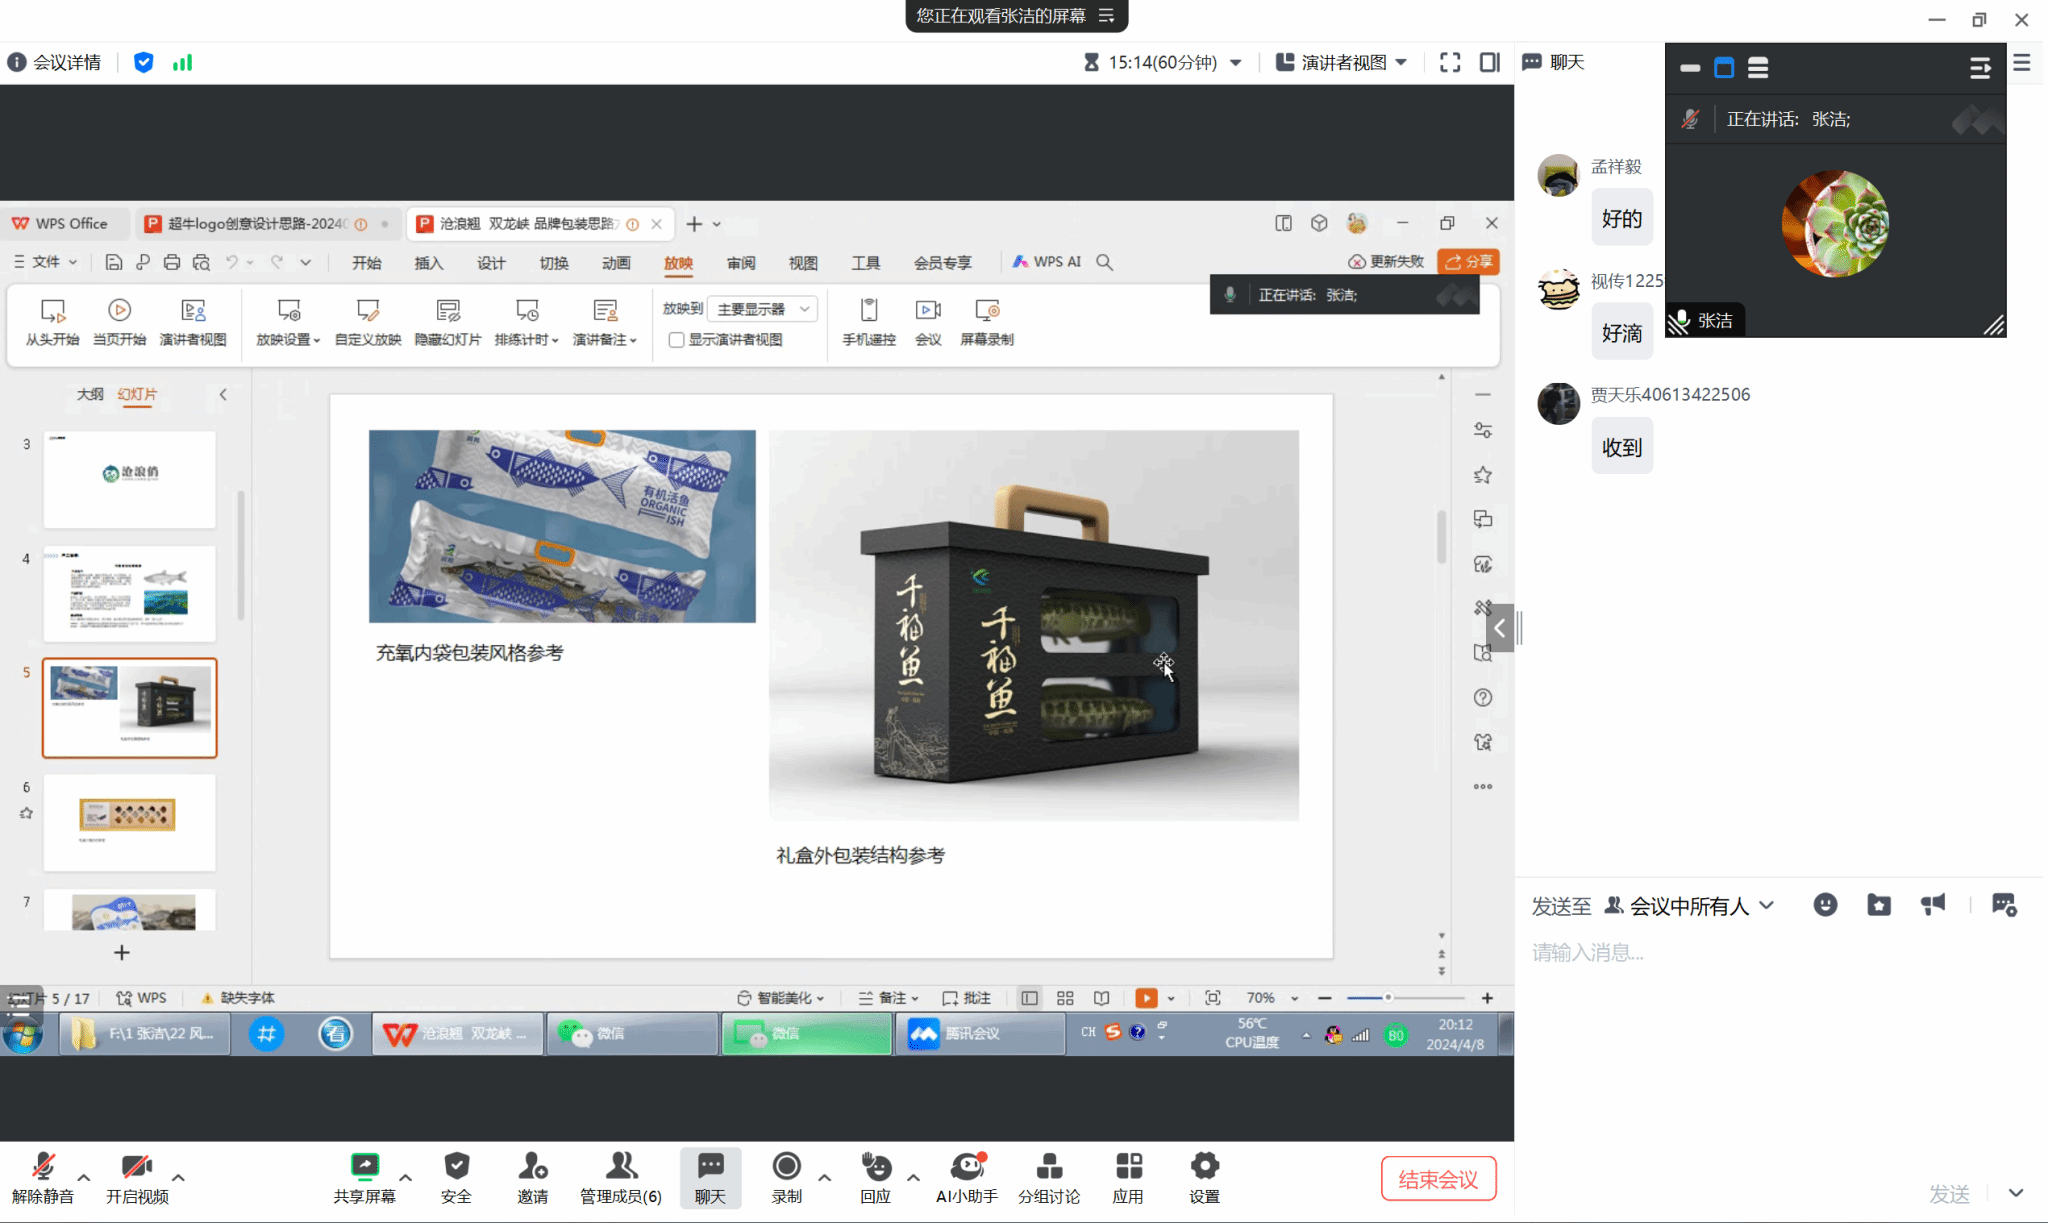Open chat panel hamburger menu
Image resolution: width=2048 pixels, height=1223 pixels.
click(x=2022, y=62)
